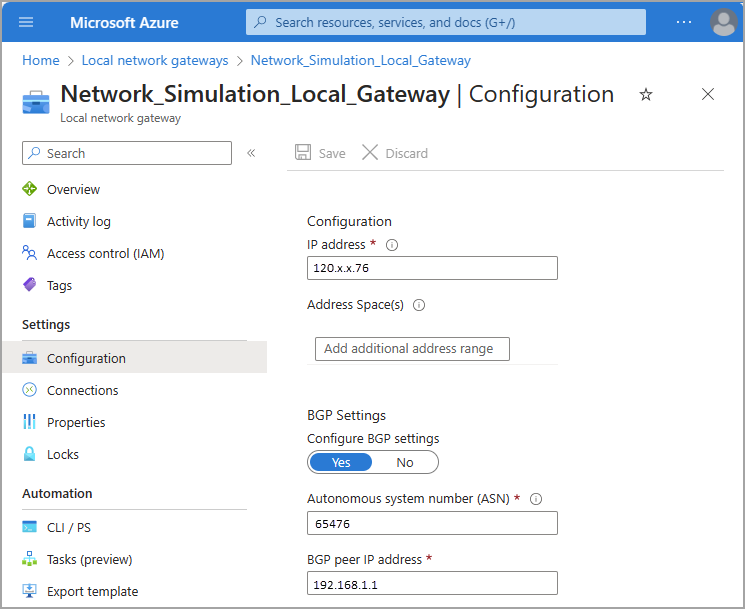The height and width of the screenshot is (609, 745).
Task: Open Activity log in sidebar
Action: point(78,221)
